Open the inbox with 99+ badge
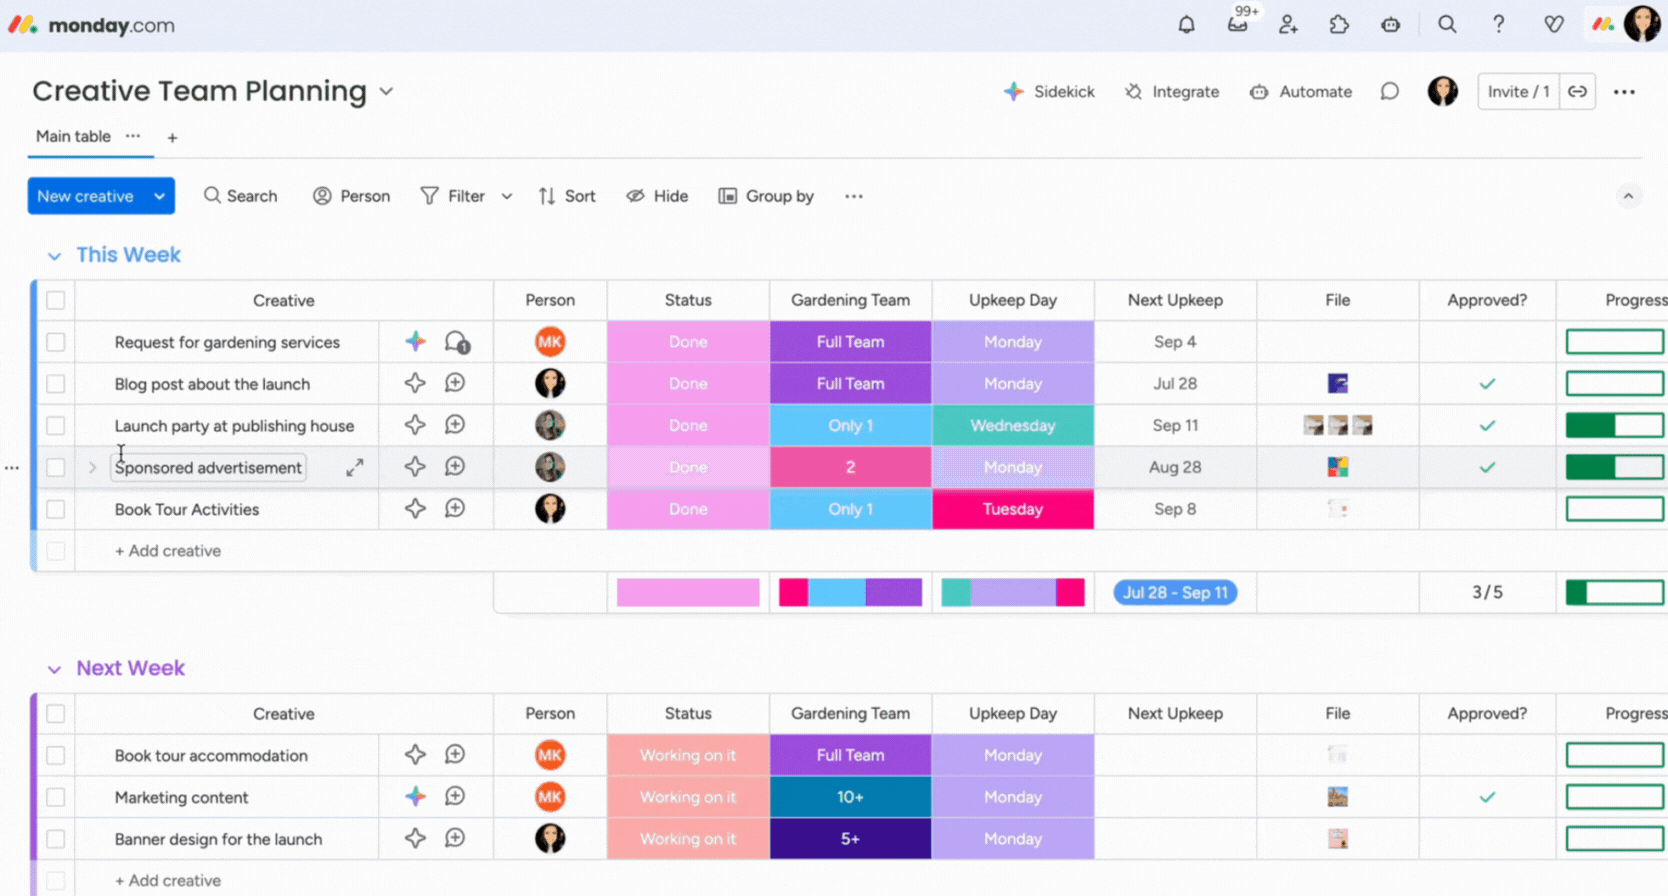Viewport: 1668px width, 896px height. [x=1238, y=25]
